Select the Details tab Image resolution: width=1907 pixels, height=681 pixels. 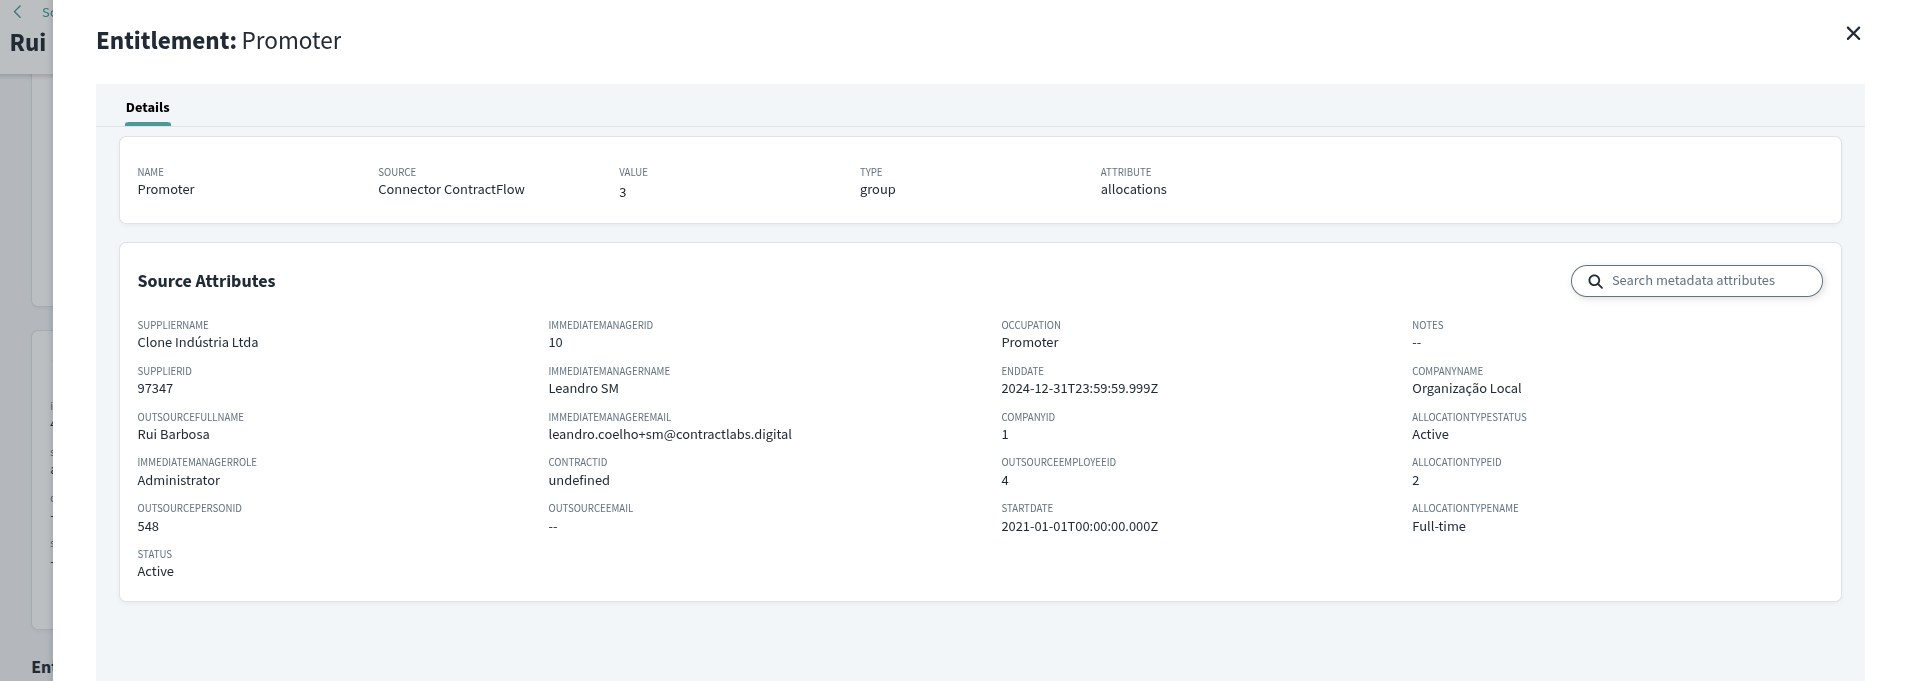click(x=147, y=107)
